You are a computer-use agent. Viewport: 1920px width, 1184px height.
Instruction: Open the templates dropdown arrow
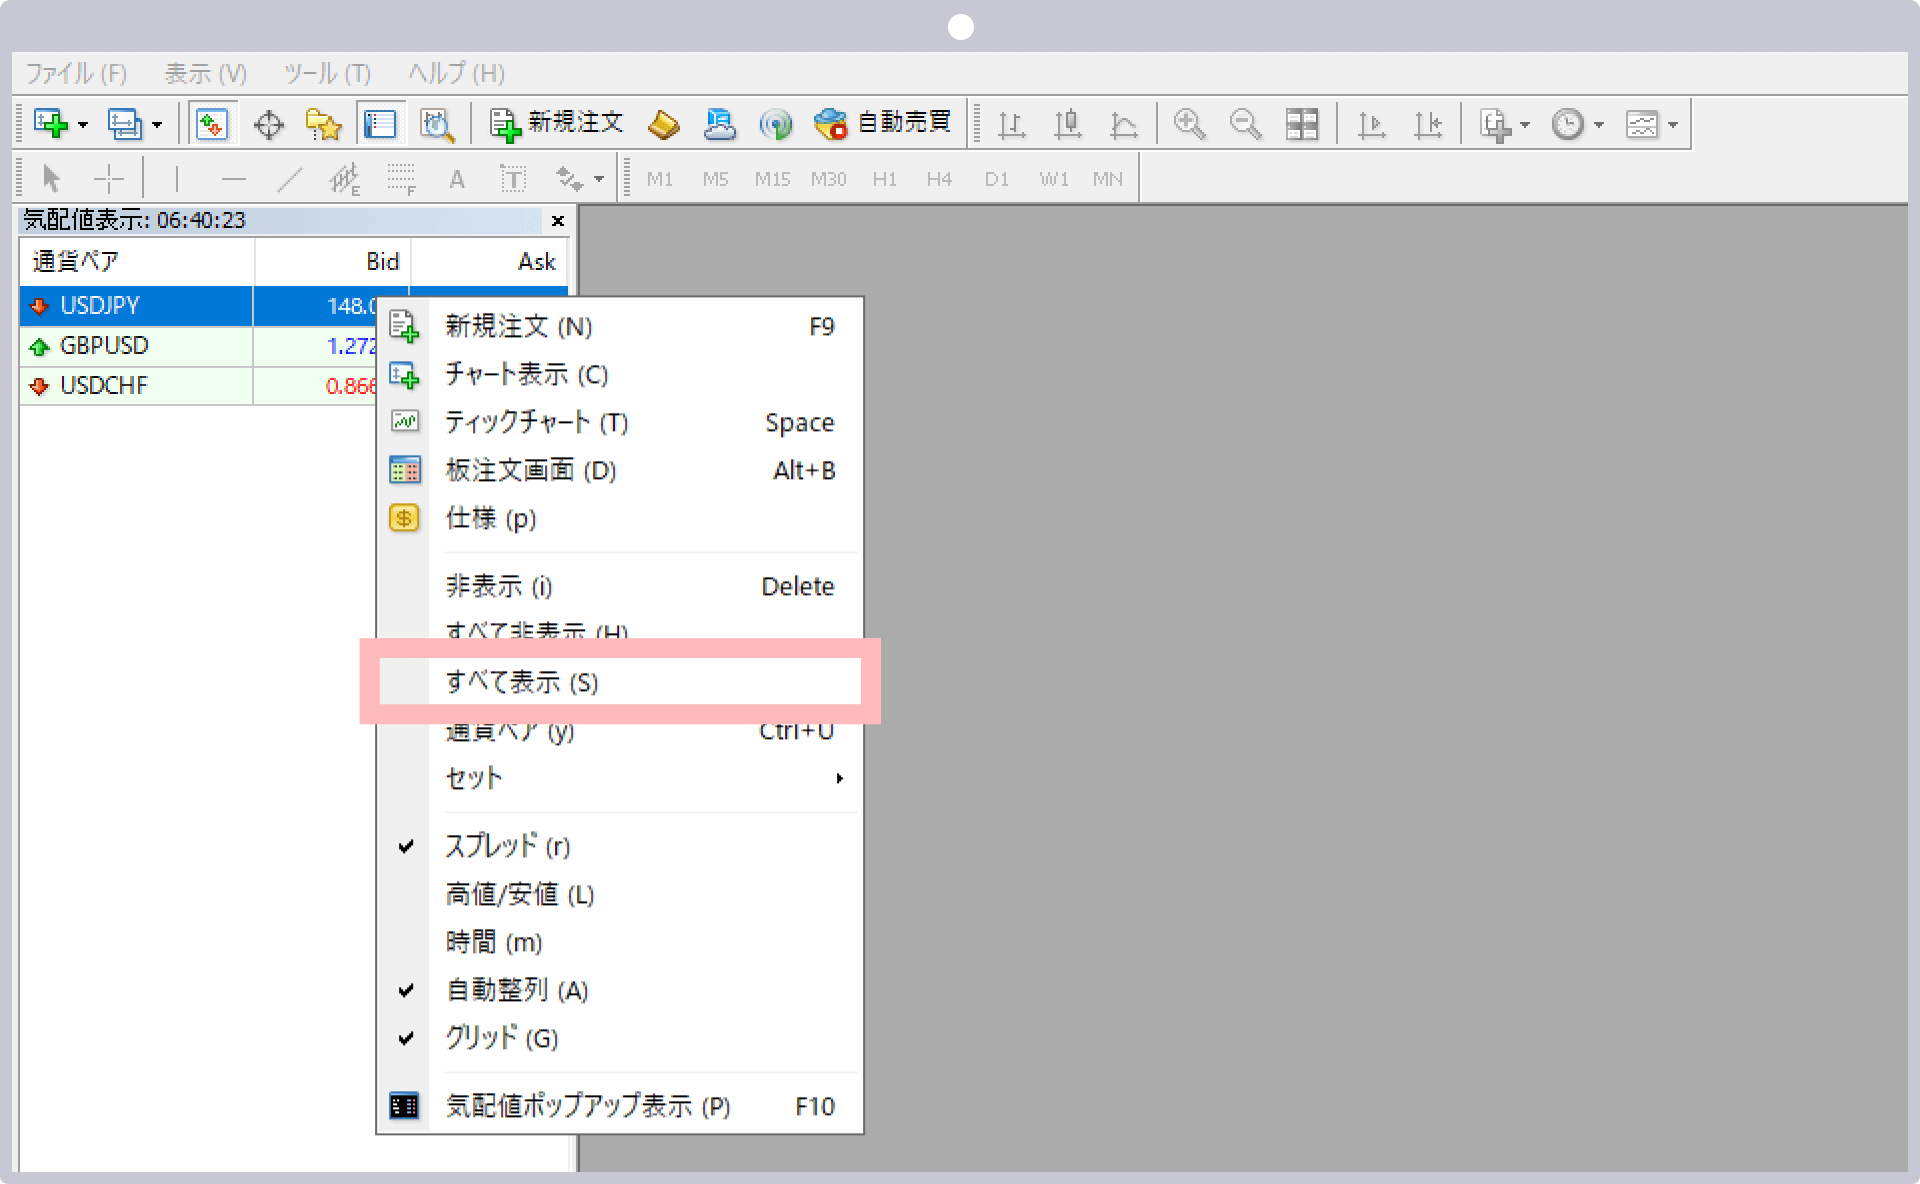pyautogui.click(x=1673, y=125)
